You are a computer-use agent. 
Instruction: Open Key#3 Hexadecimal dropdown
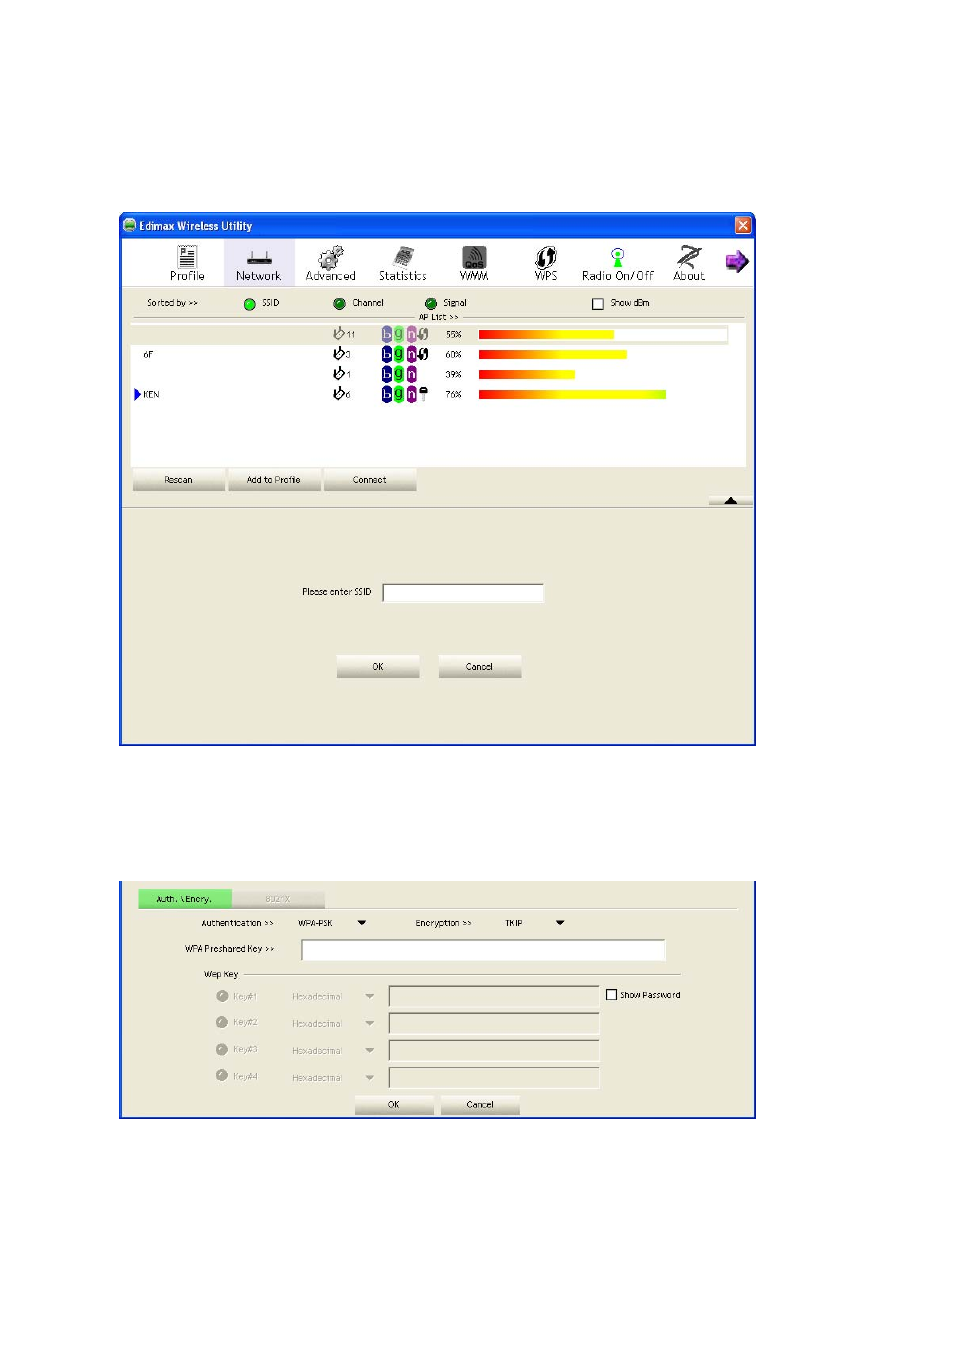(x=370, y=1050)
